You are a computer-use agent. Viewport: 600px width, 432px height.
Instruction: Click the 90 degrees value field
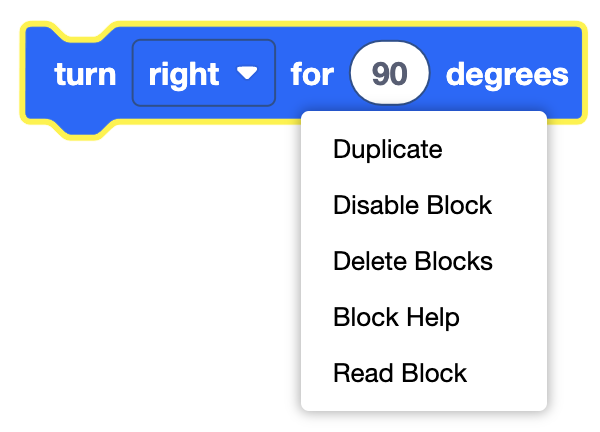coord(389,74)
